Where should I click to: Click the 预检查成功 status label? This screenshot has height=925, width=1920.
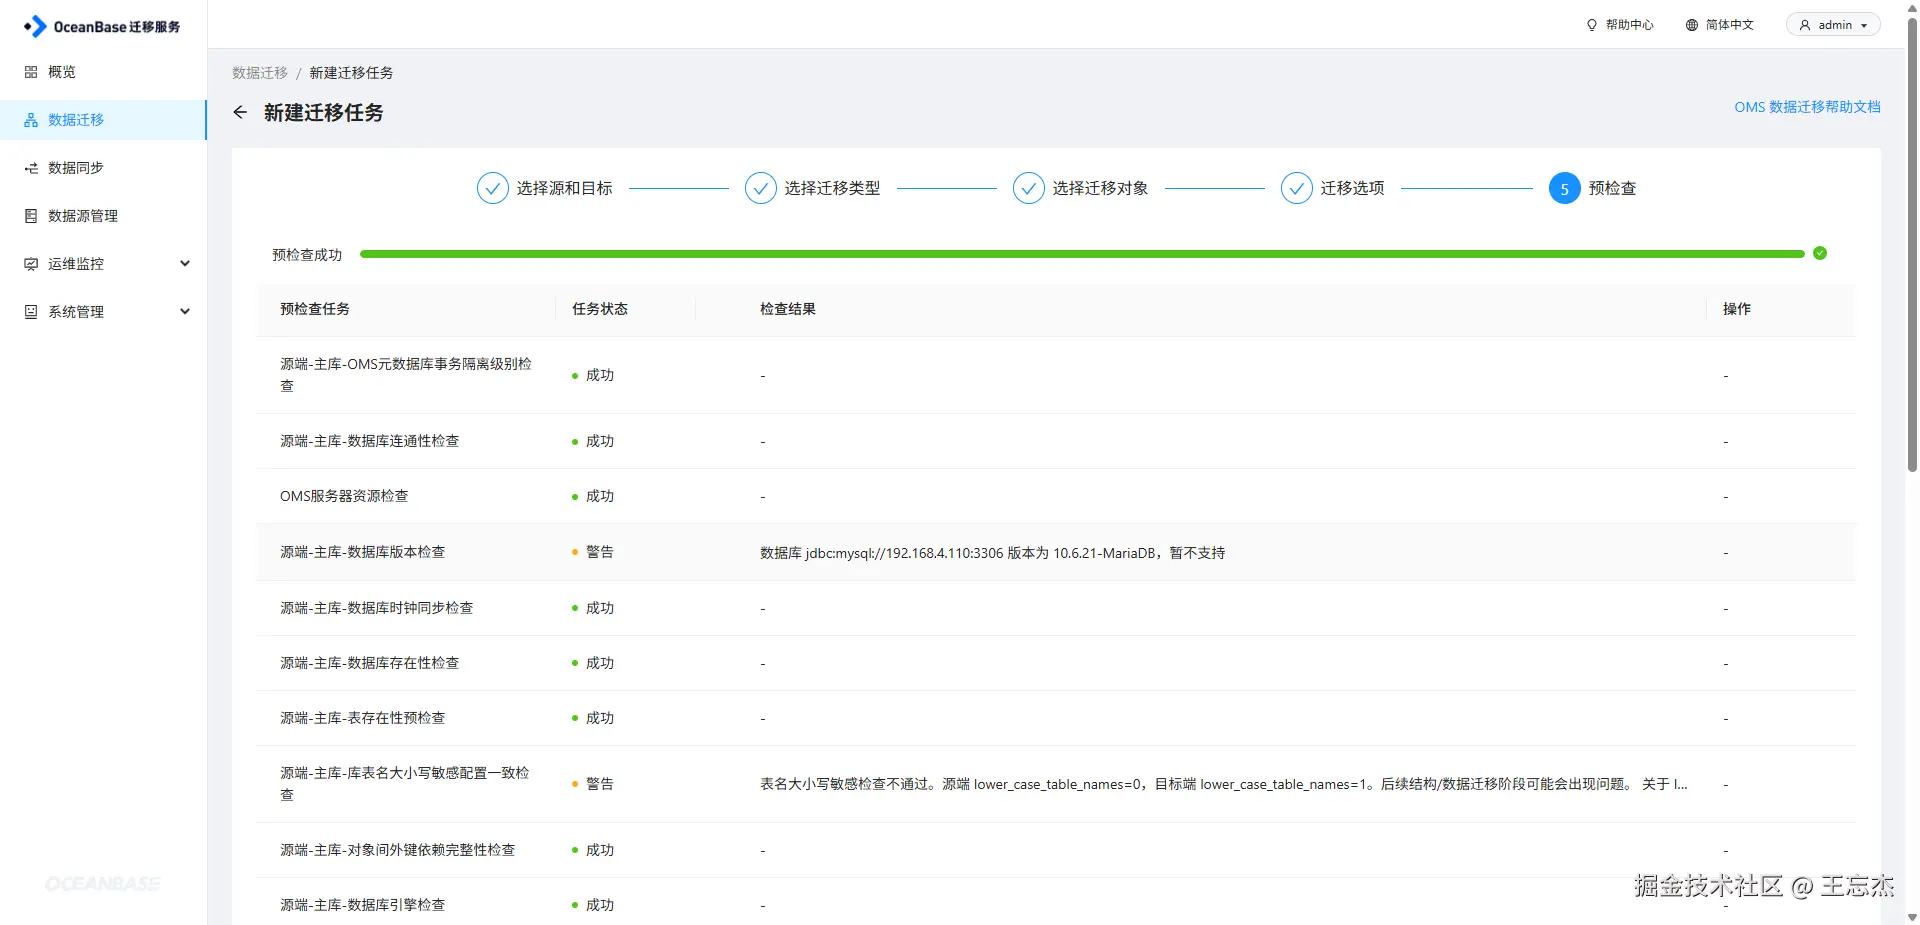pyautogui.click(x=307, y=255)
